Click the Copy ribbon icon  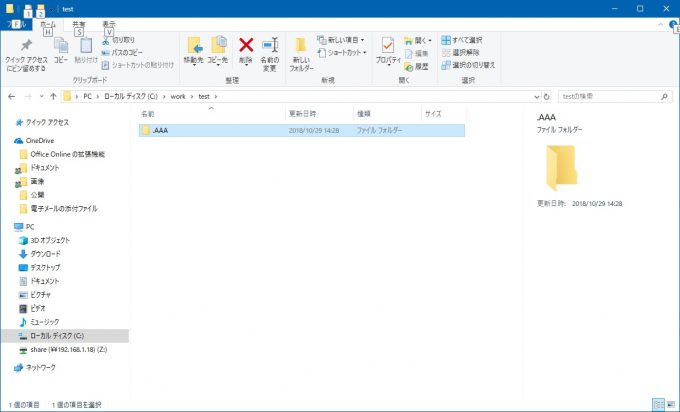pyautogui.click(x=61, y=51)
